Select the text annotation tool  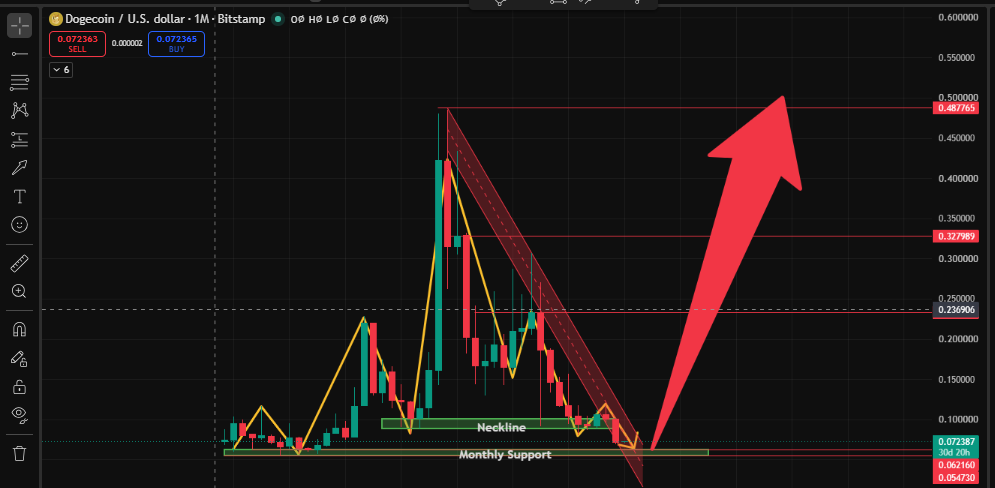click(x=20, y=196)
